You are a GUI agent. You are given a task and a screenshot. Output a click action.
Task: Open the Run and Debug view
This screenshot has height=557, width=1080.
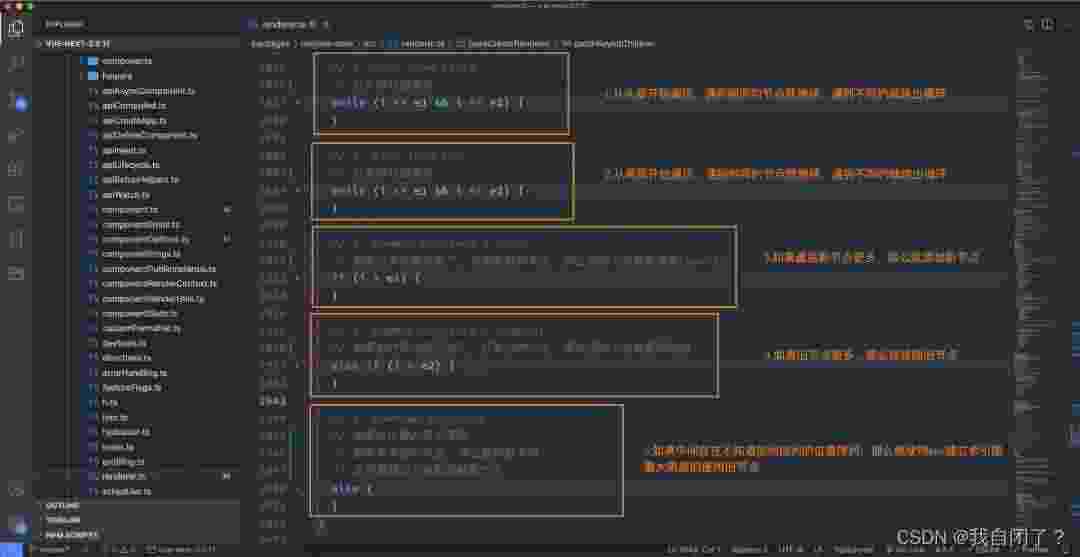click(17, 136)
